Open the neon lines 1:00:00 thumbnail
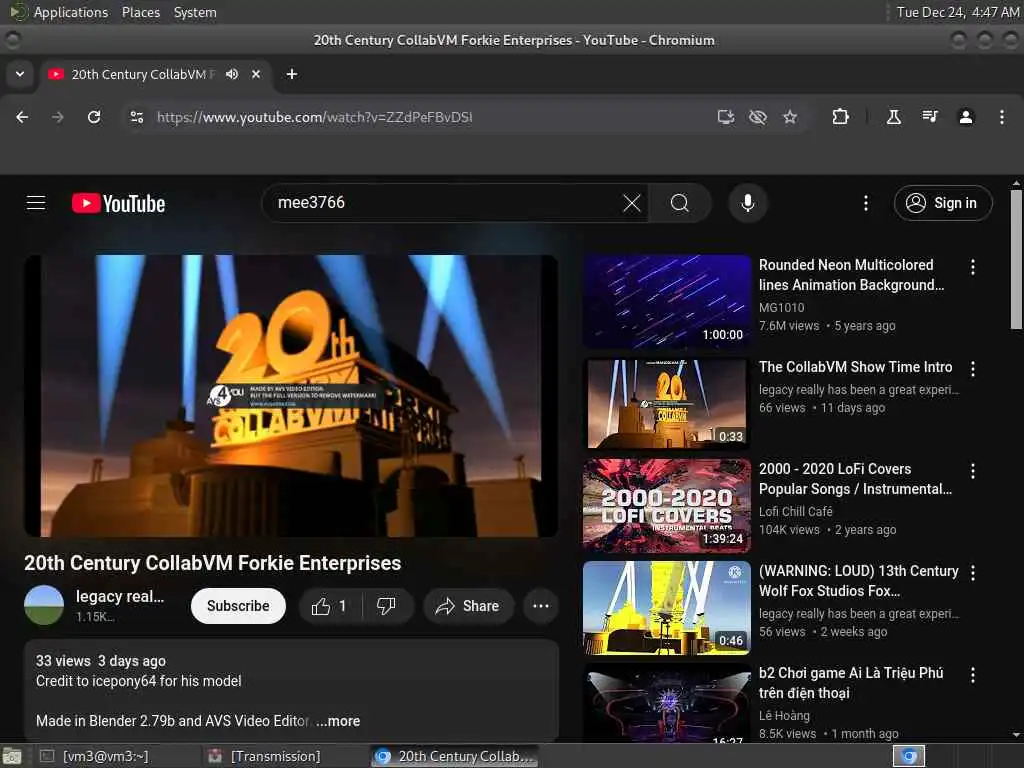Image resolution: width=1024 pixels, height=768 pixels. [667, 301]
